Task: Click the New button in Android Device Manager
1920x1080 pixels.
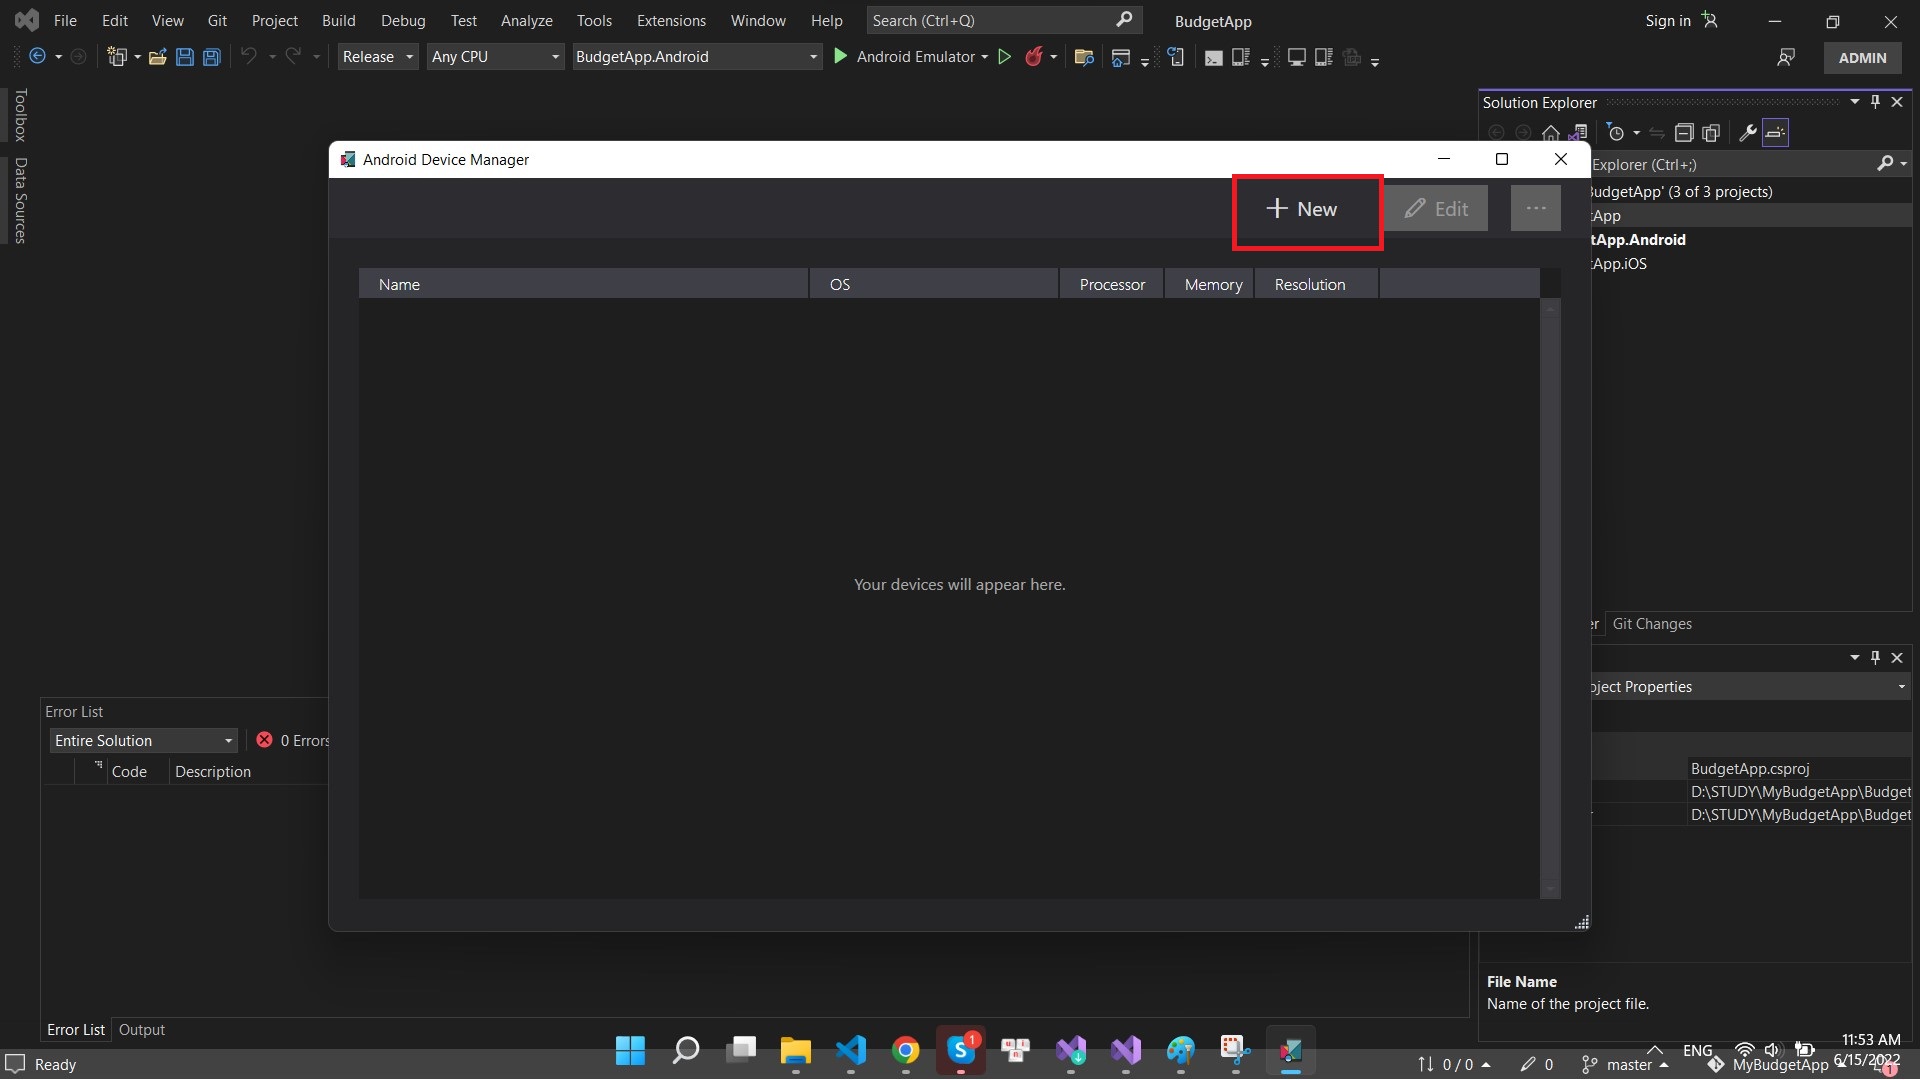Action: coord(1307,210)
